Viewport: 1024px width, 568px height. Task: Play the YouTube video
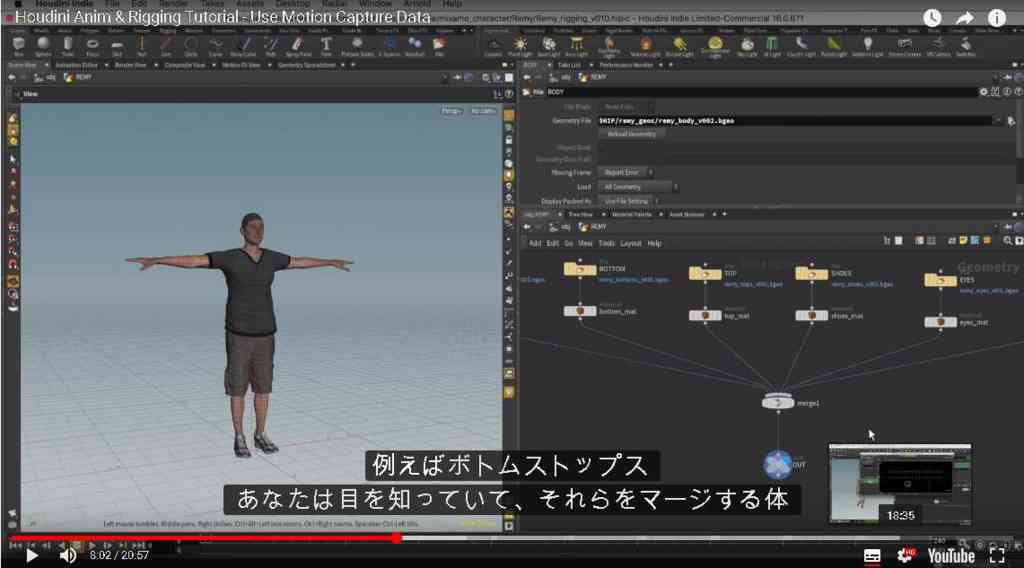pos(31,556)
